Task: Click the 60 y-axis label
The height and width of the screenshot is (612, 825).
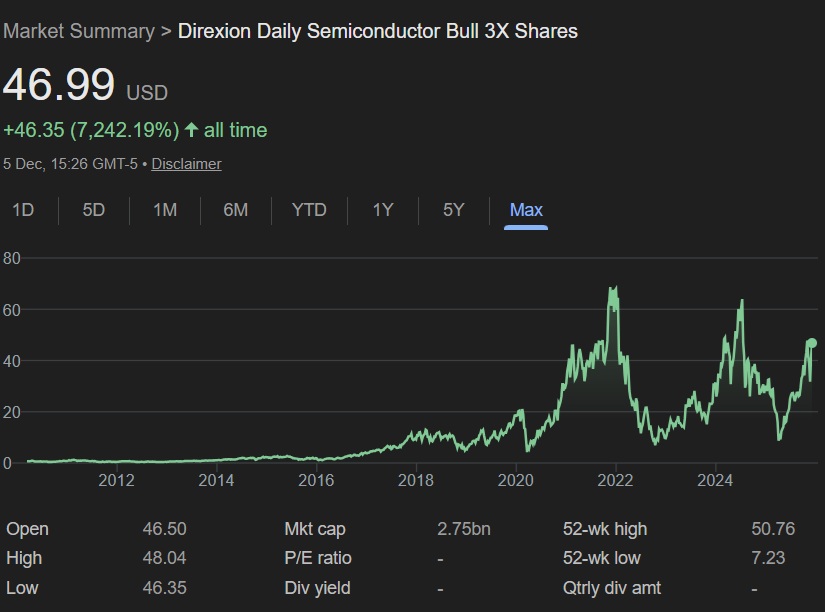Action: [x=12, y=310]
